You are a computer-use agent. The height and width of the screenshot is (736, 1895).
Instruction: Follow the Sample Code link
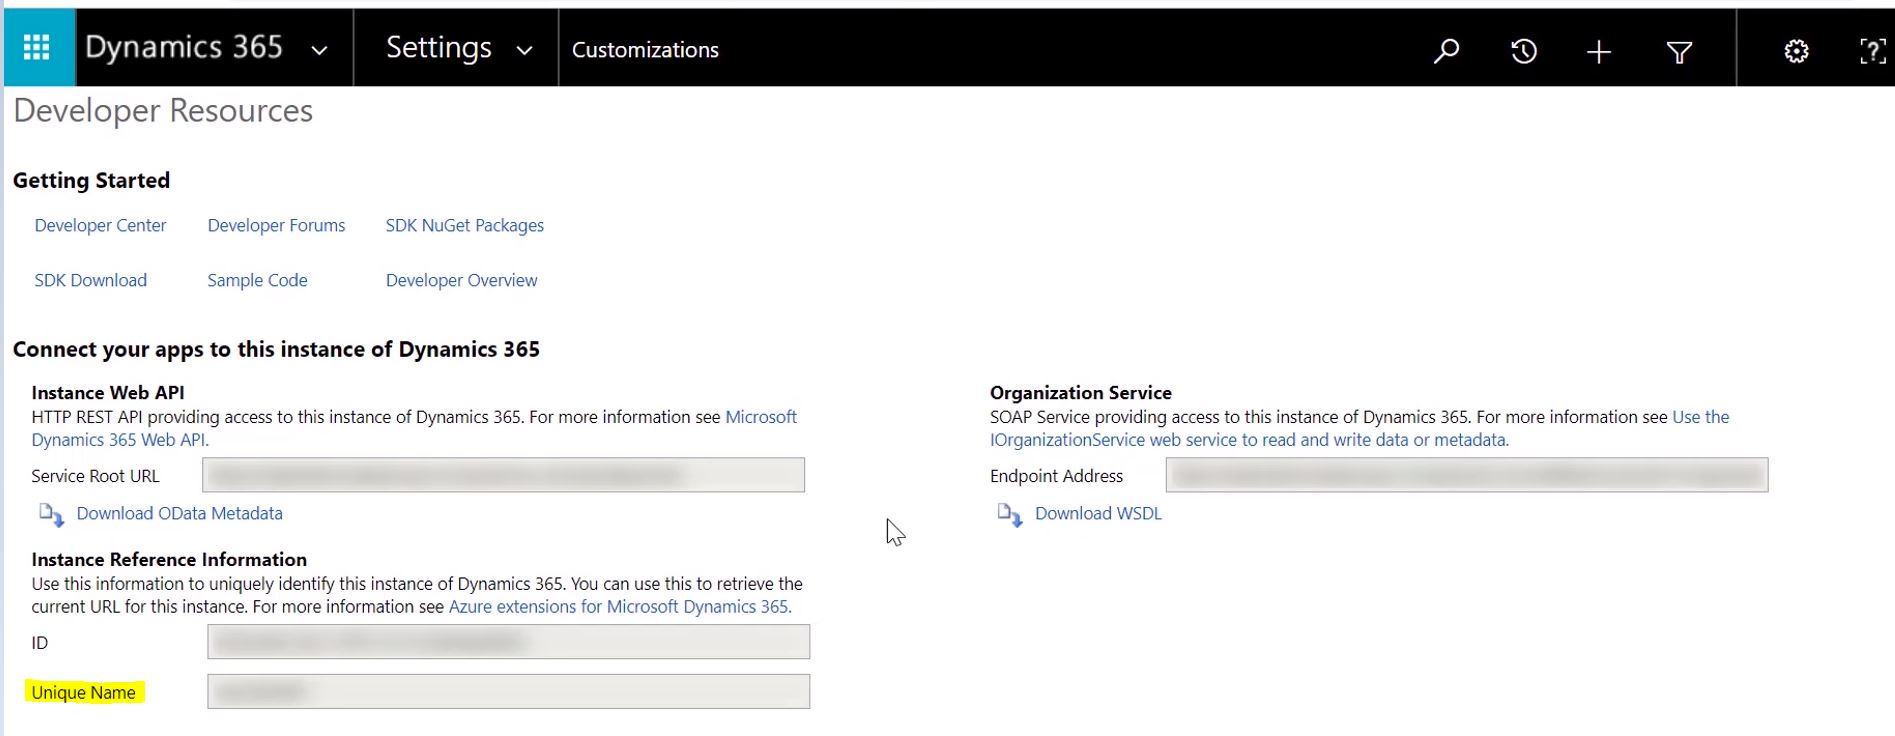257,281
